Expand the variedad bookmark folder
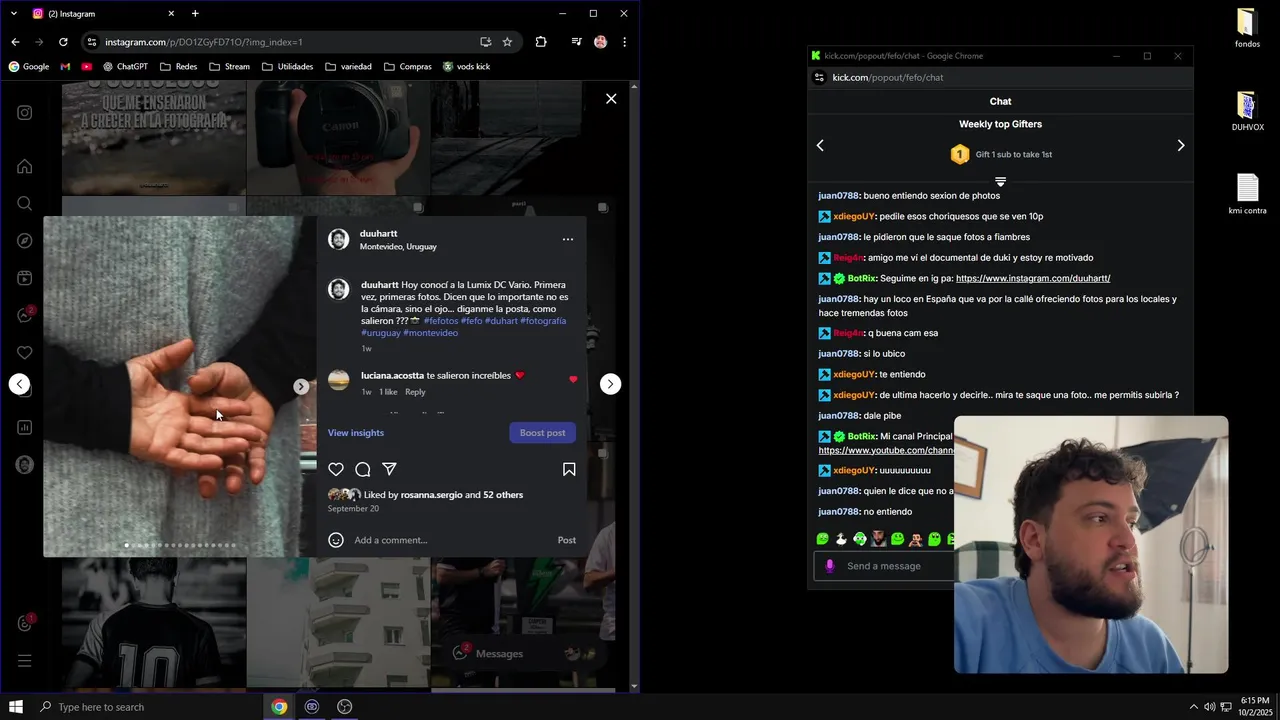This screenshot has width=1280, height=720. [x=348, y=67]
